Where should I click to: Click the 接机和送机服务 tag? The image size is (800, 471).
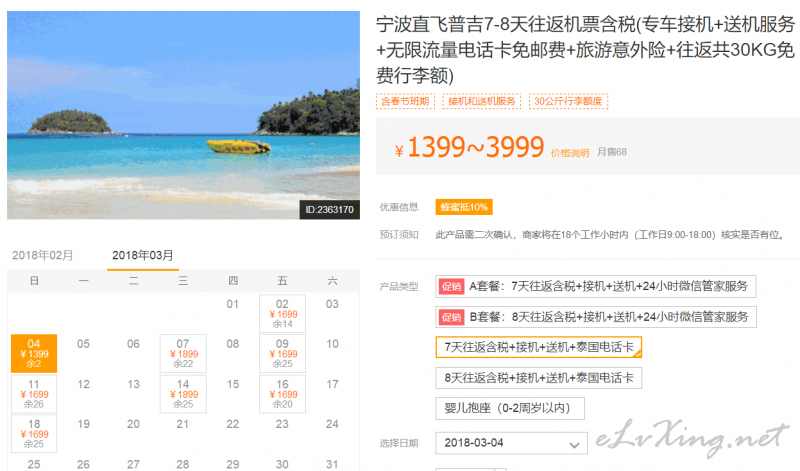(482, 101)
